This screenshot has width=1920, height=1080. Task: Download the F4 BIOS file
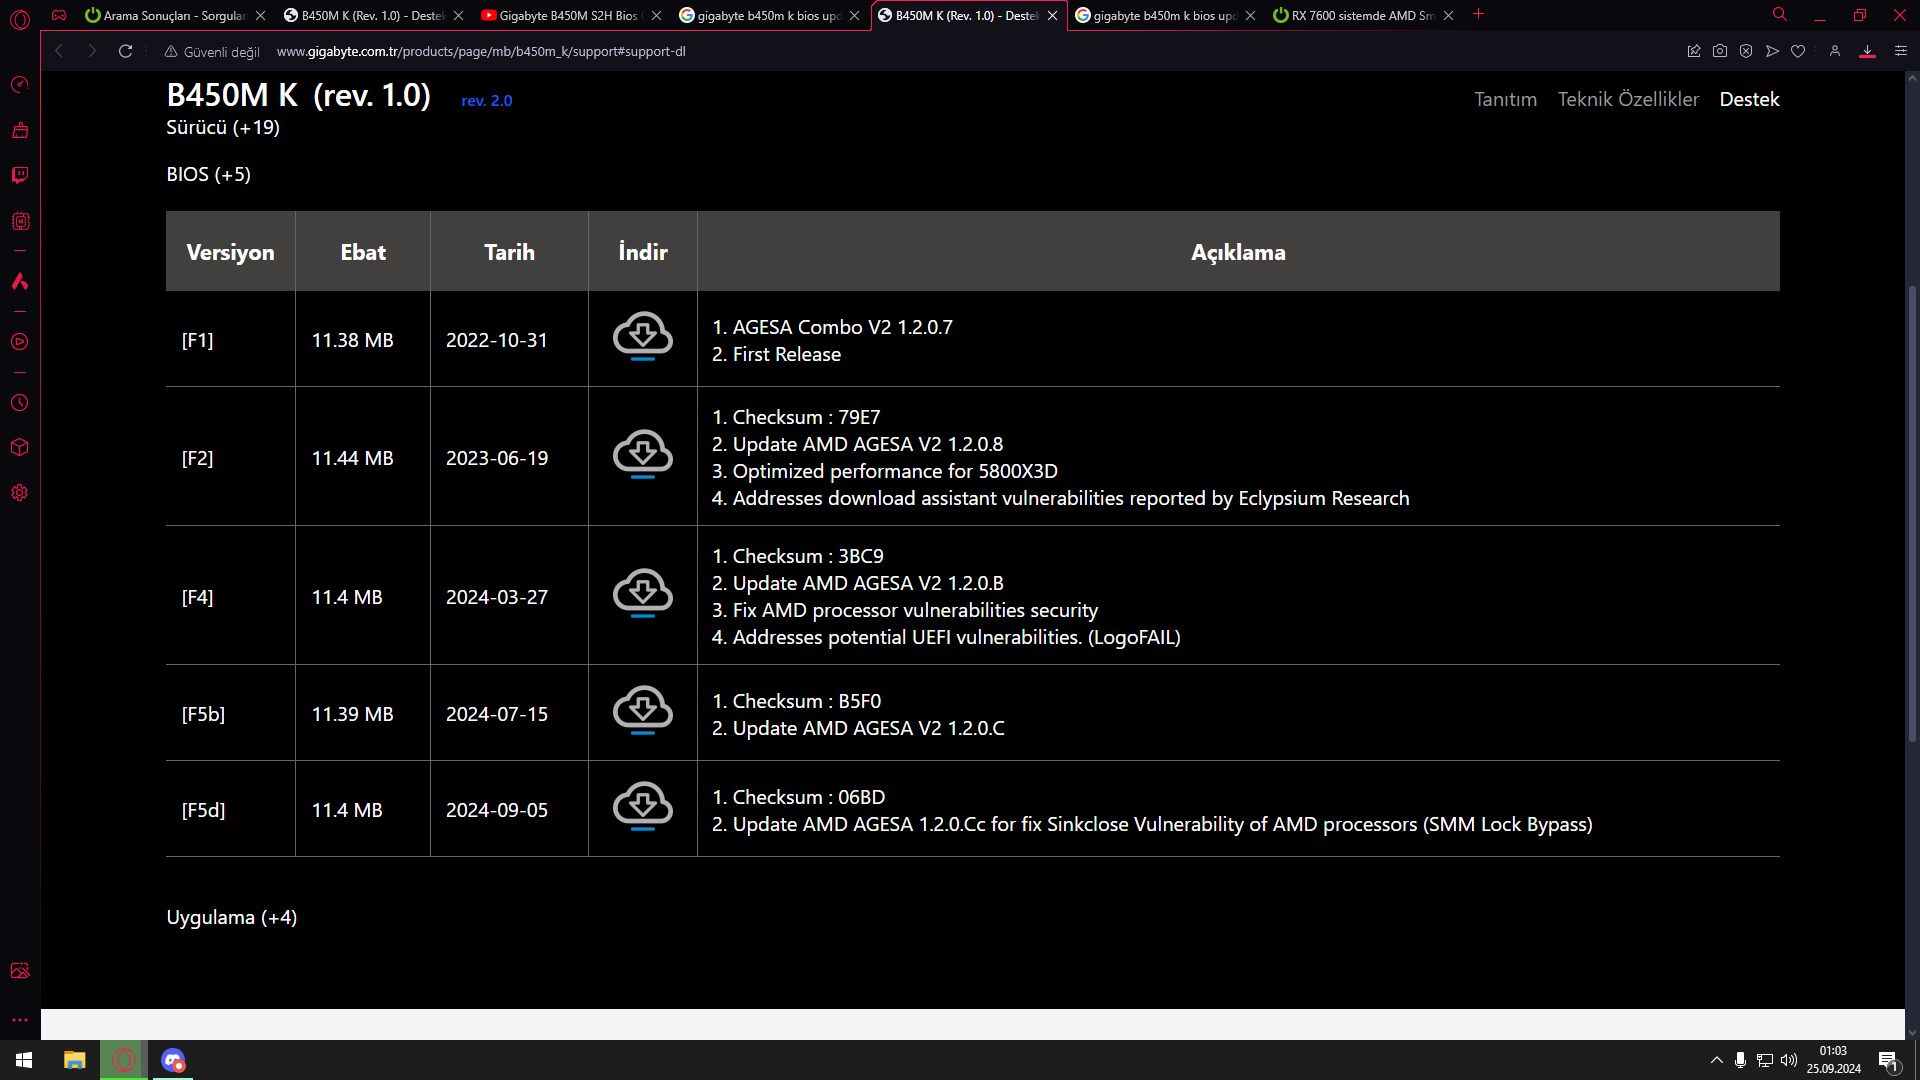tap(643, 594)
